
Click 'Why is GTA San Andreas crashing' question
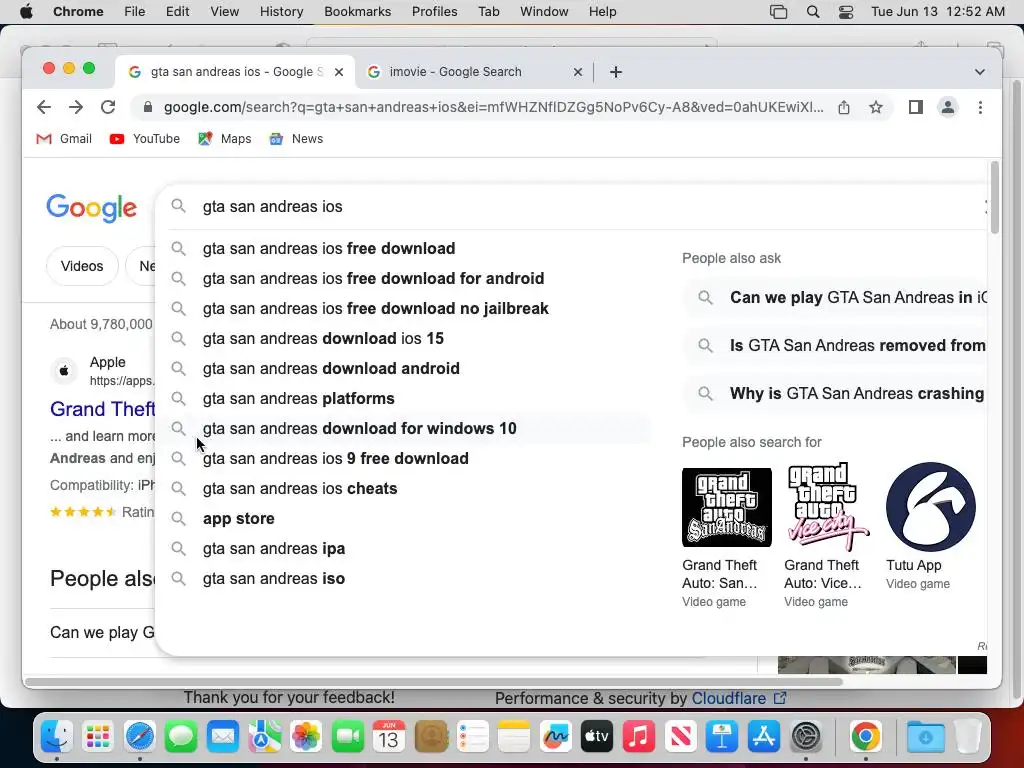(x=836, y=393)
